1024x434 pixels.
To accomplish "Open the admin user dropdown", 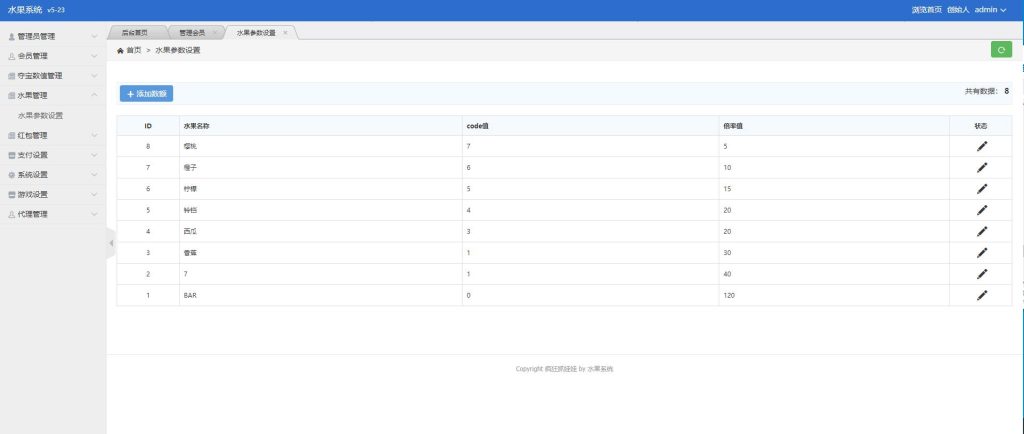I will point(990,10).
